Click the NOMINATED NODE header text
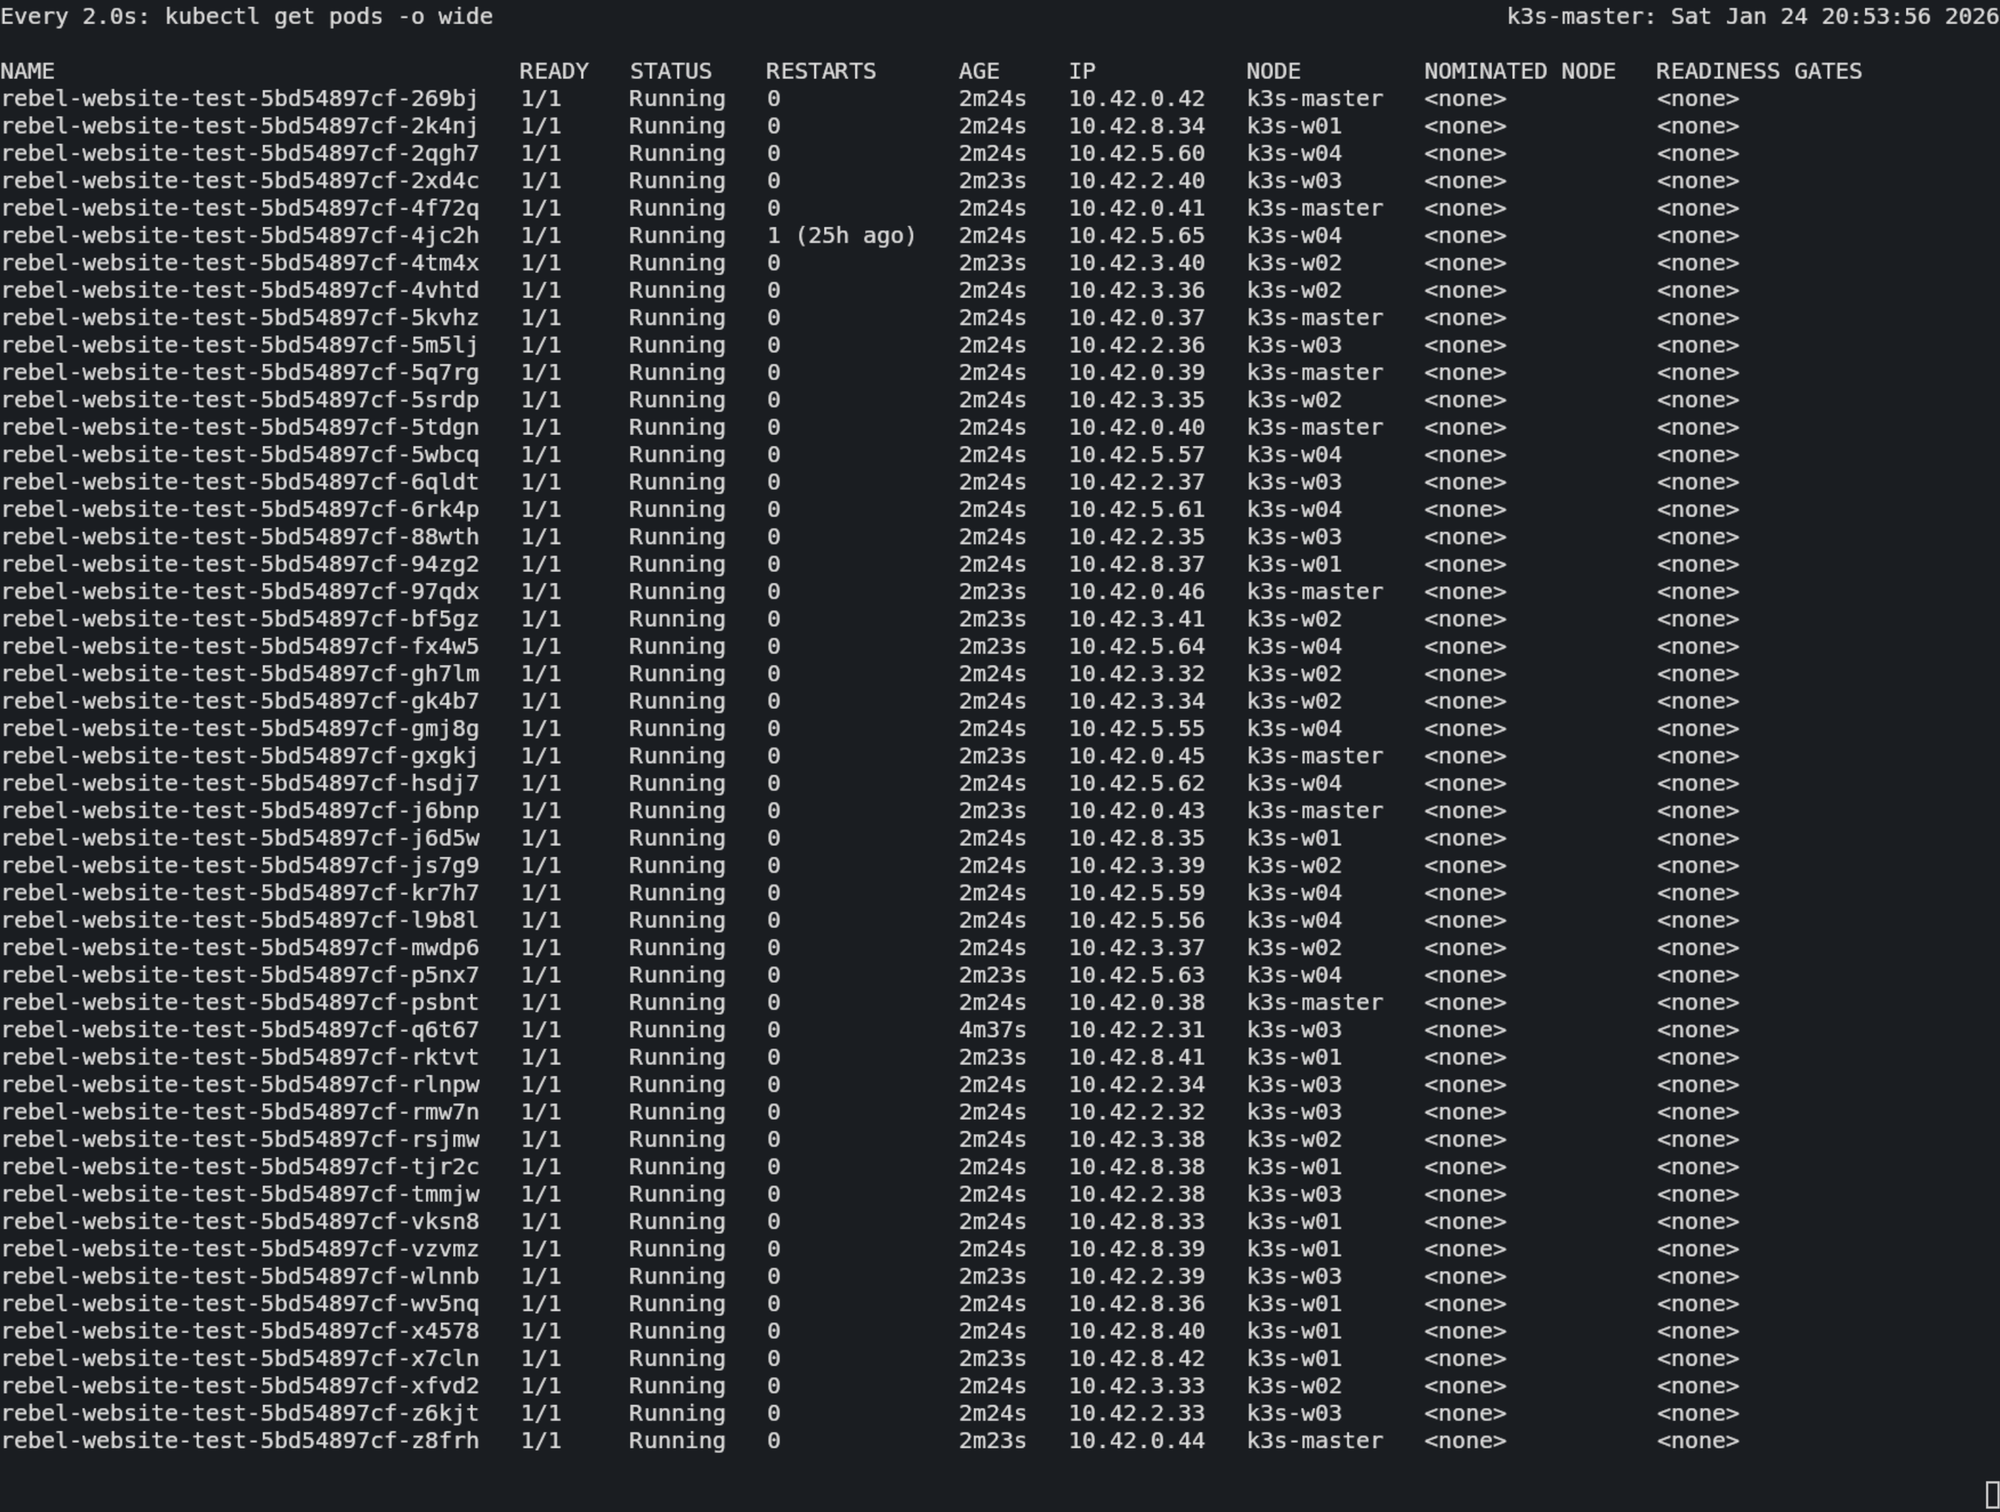 1519,71
